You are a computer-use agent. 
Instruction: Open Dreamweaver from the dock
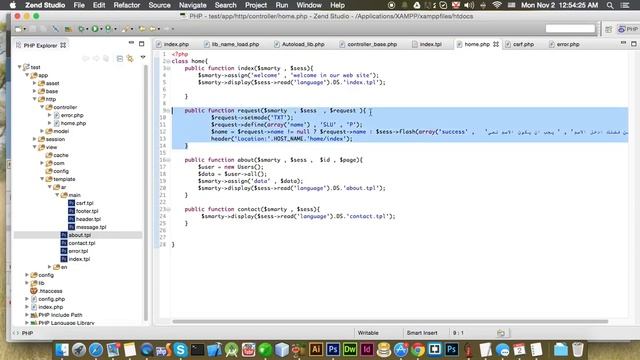click(349, 350)
